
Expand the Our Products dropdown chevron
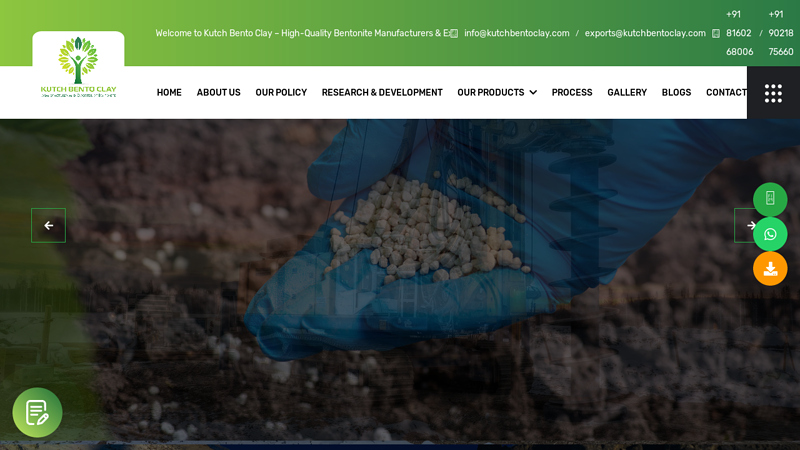pyautogui.click(x=533, y=92)
